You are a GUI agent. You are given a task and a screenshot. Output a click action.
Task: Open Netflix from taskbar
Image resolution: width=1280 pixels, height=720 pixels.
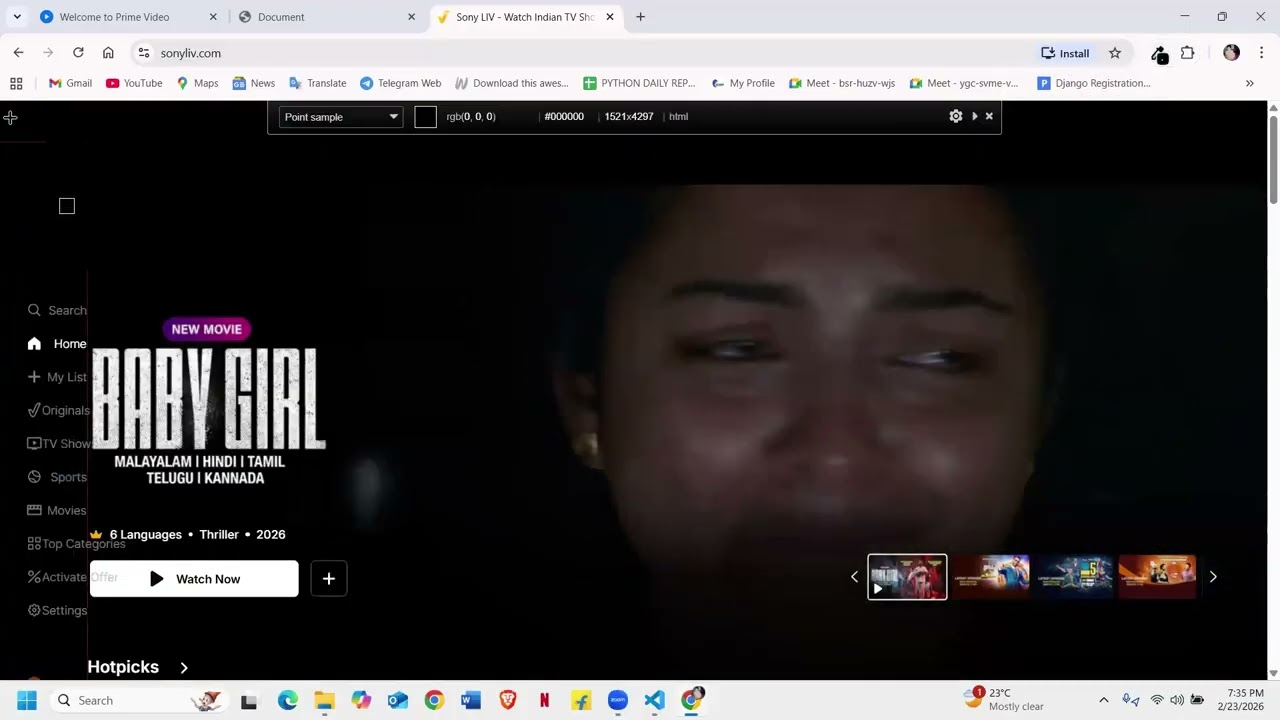[544, 700]
